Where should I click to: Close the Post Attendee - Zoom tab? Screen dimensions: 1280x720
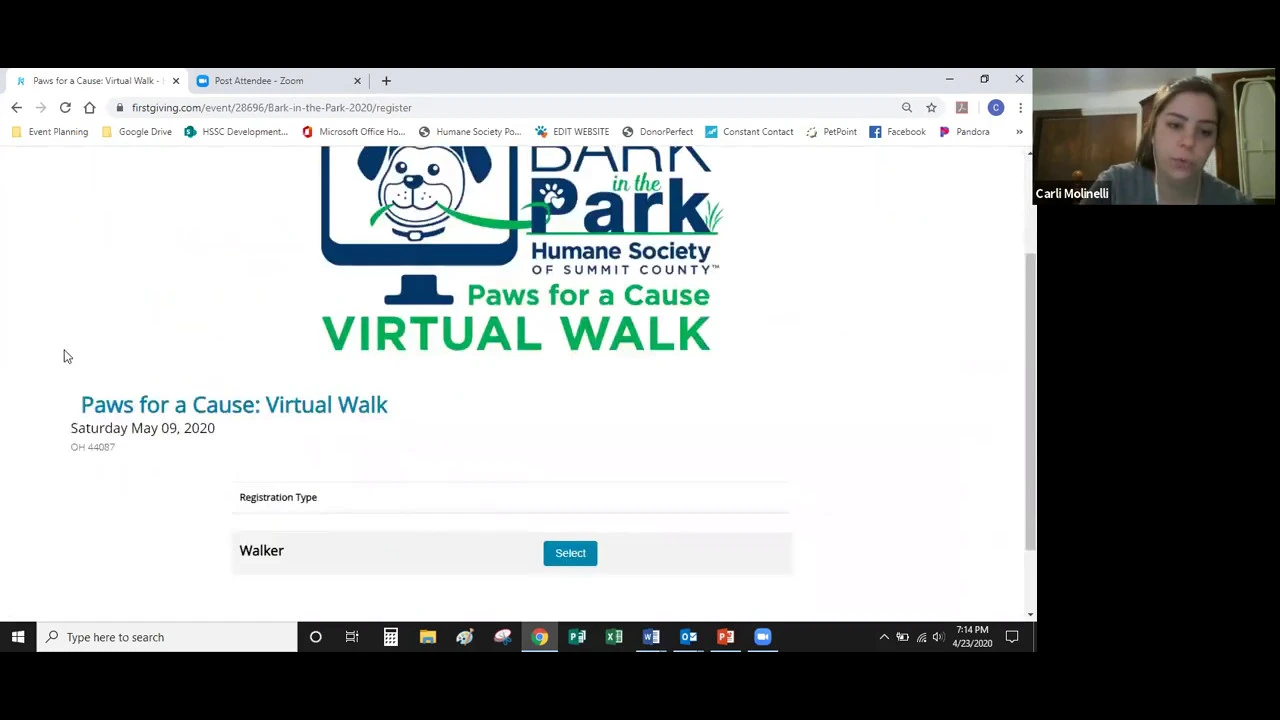click(x=357, y=80)
